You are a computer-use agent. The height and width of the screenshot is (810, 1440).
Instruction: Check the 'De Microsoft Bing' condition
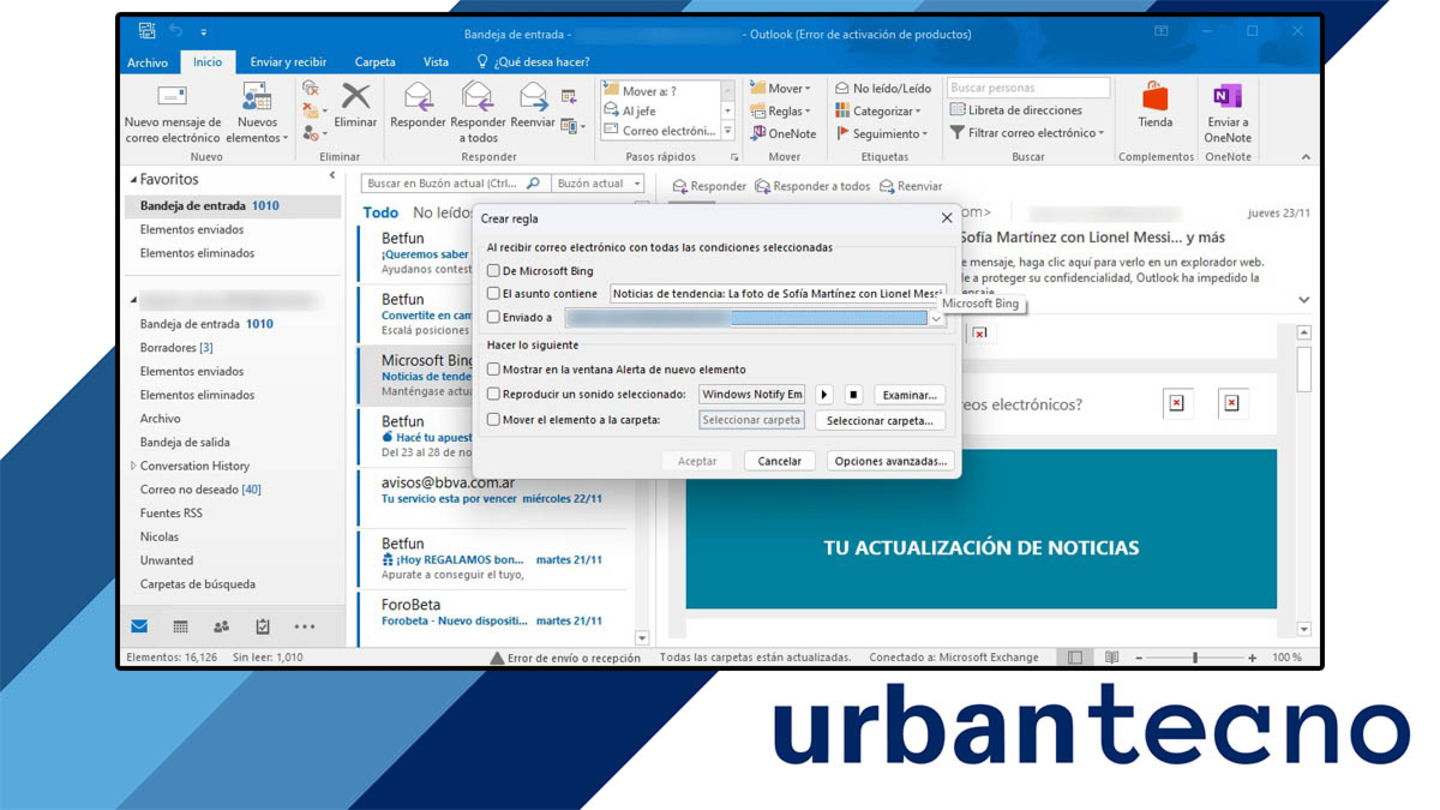(x=494, y=271)
